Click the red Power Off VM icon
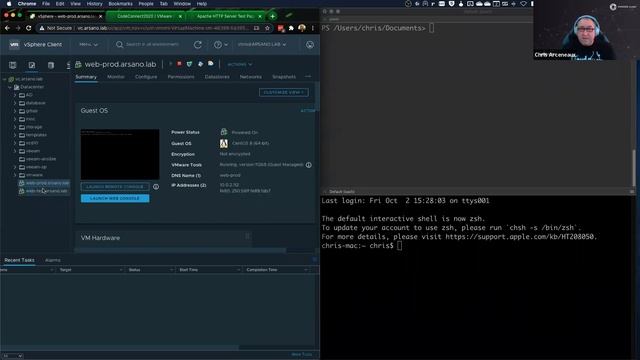Screen dimensions: 640x360 click(179, 64)
